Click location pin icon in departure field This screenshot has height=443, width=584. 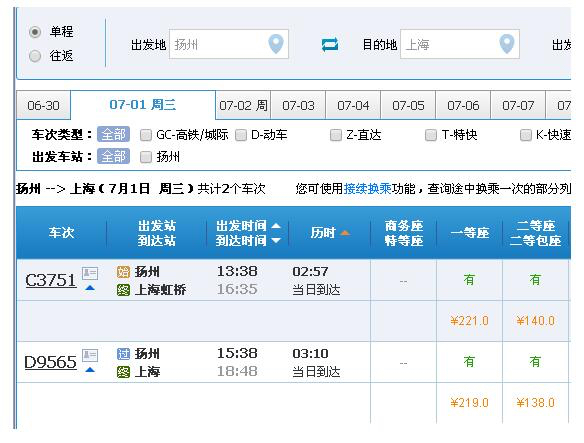[276, 44]
